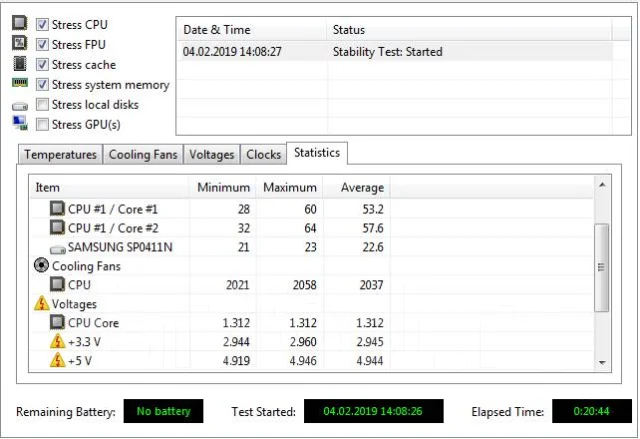Click the monitor icon beside Stress GPU(s)

(x=20, y=123)
